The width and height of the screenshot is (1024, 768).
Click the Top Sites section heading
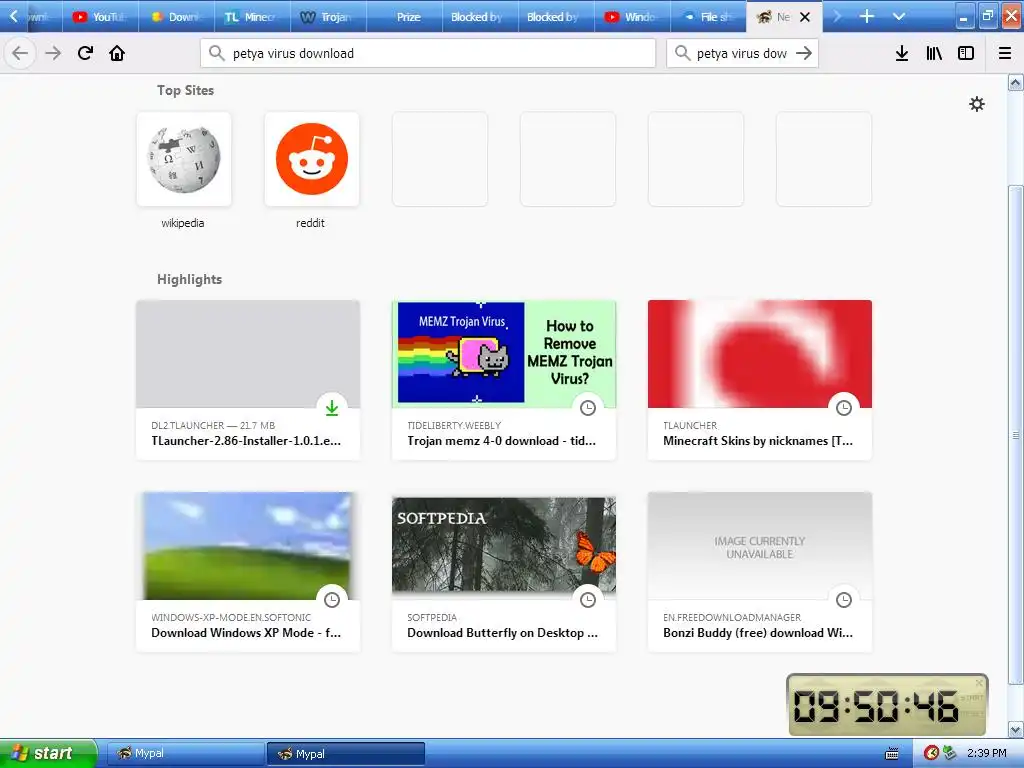pyautogui.click(x=185, y=91)
